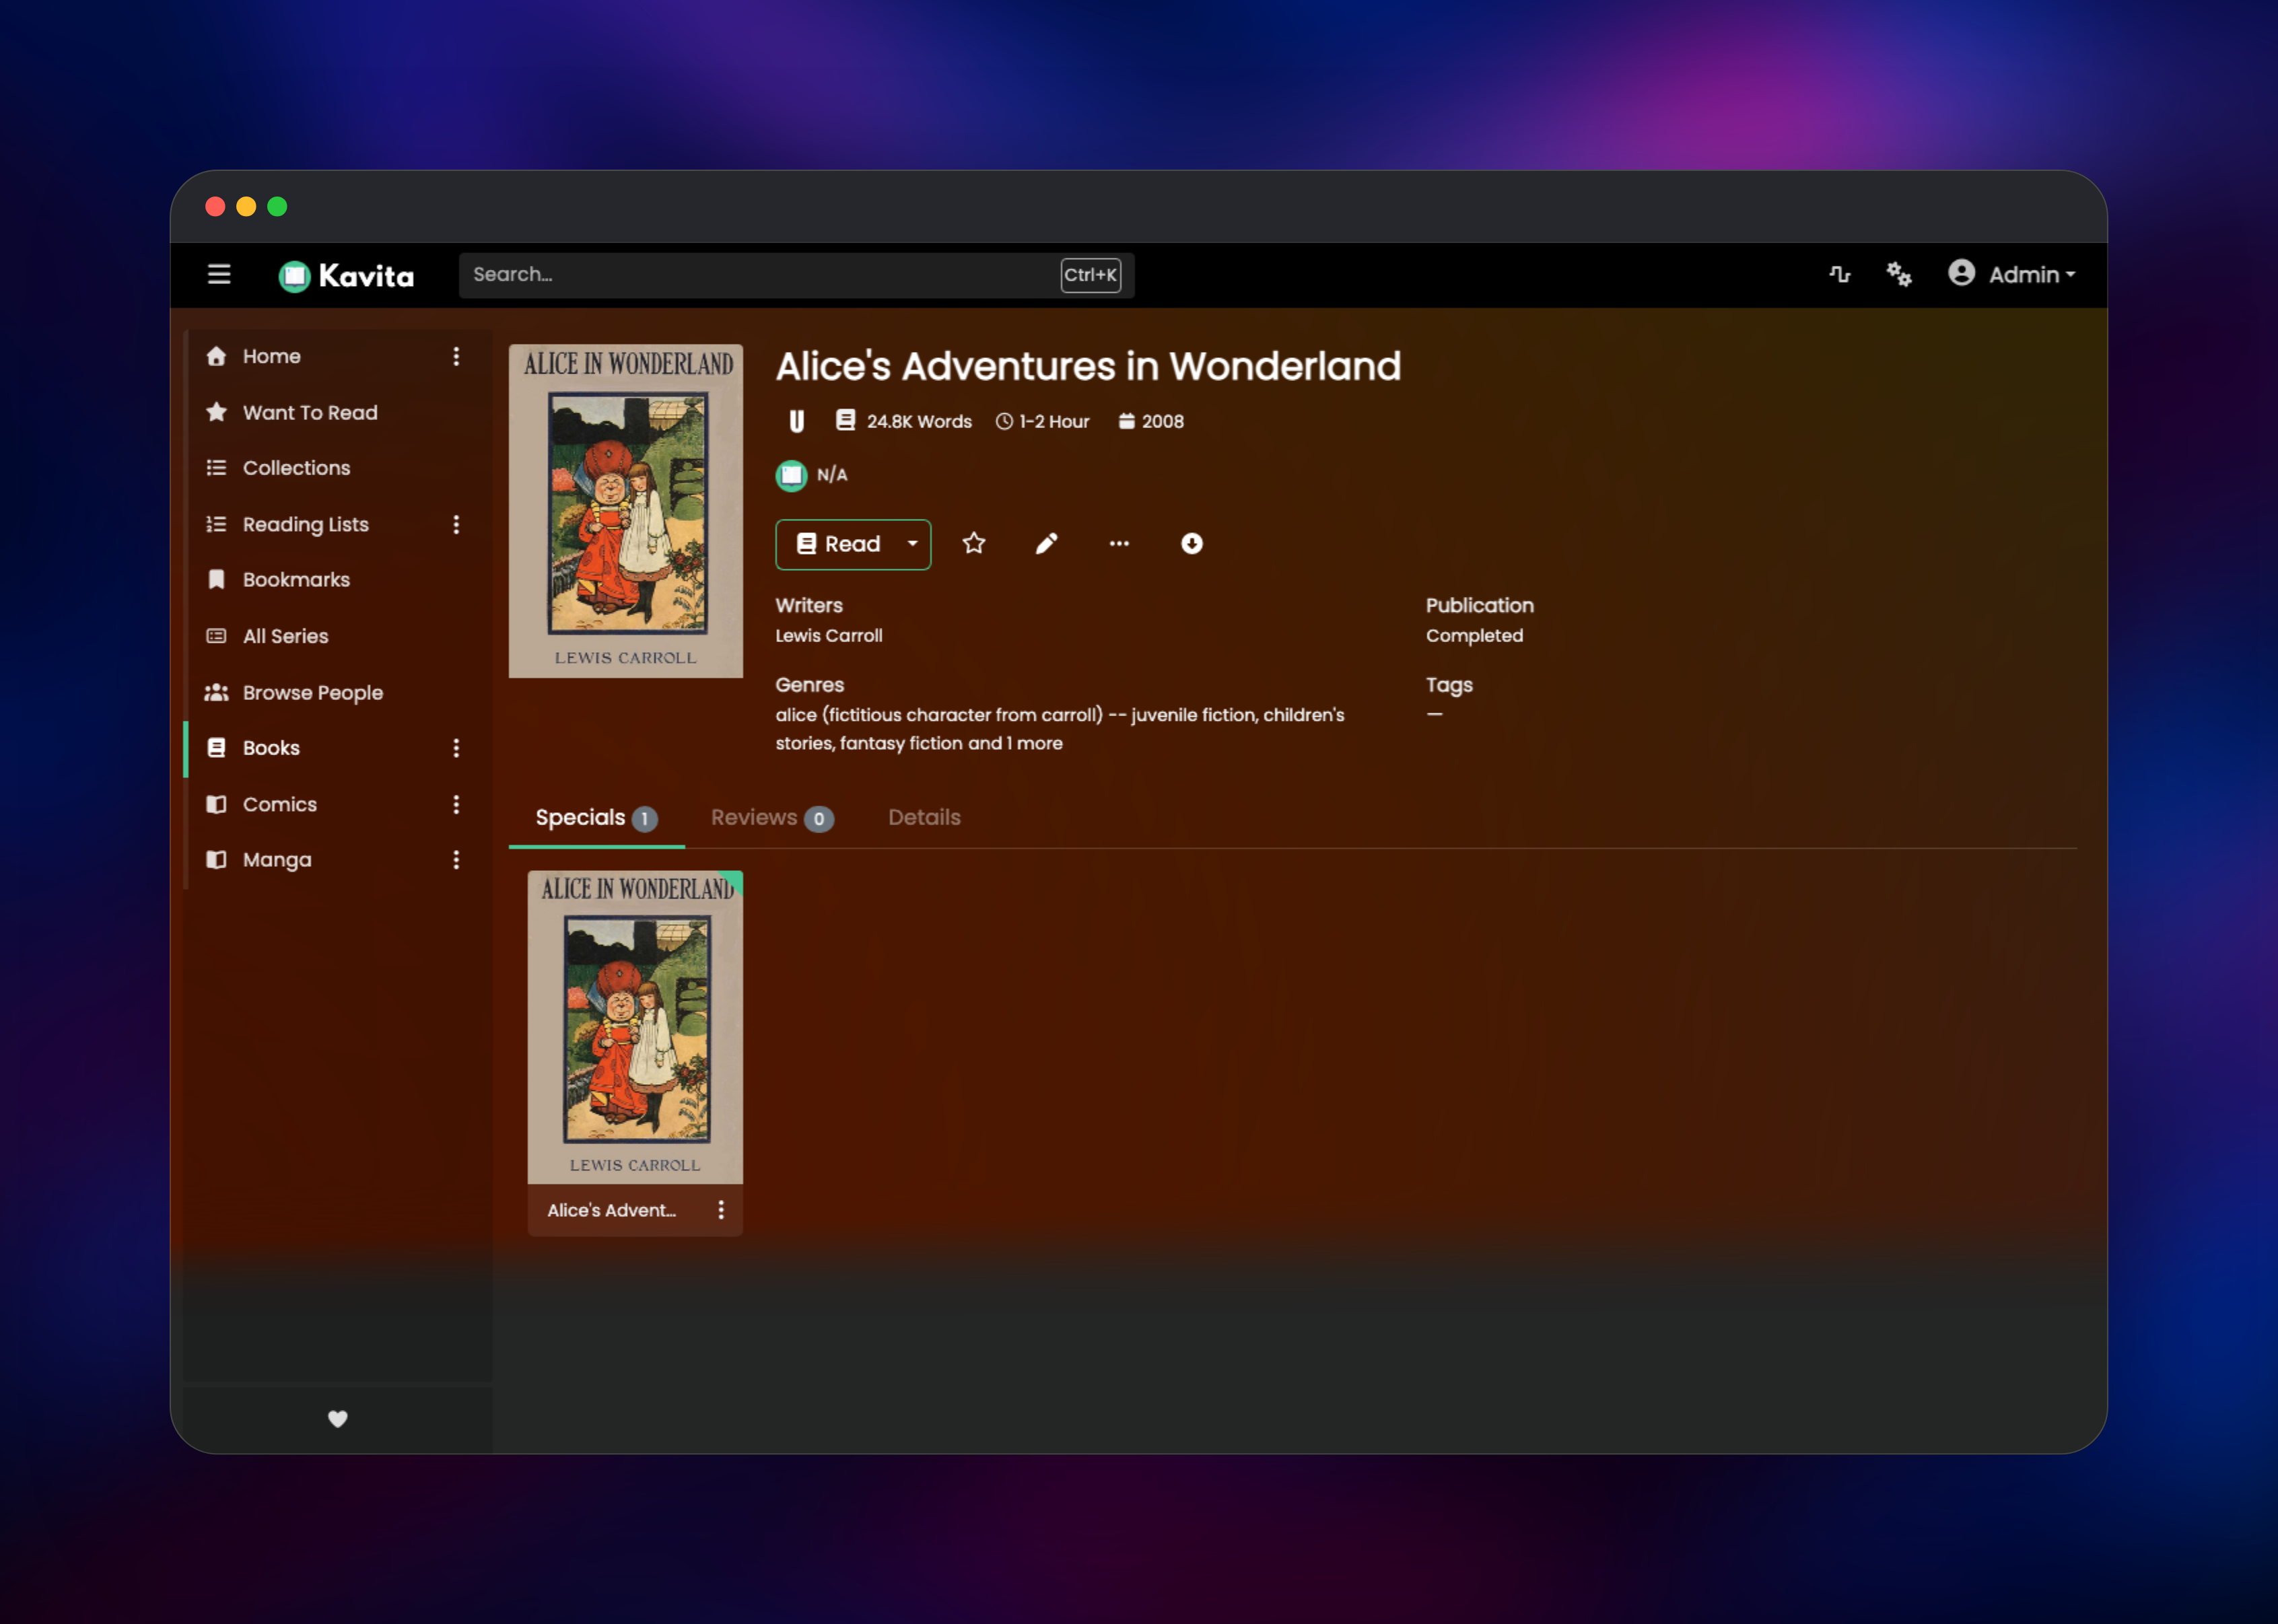Click the Want To Read star icon

216,412
